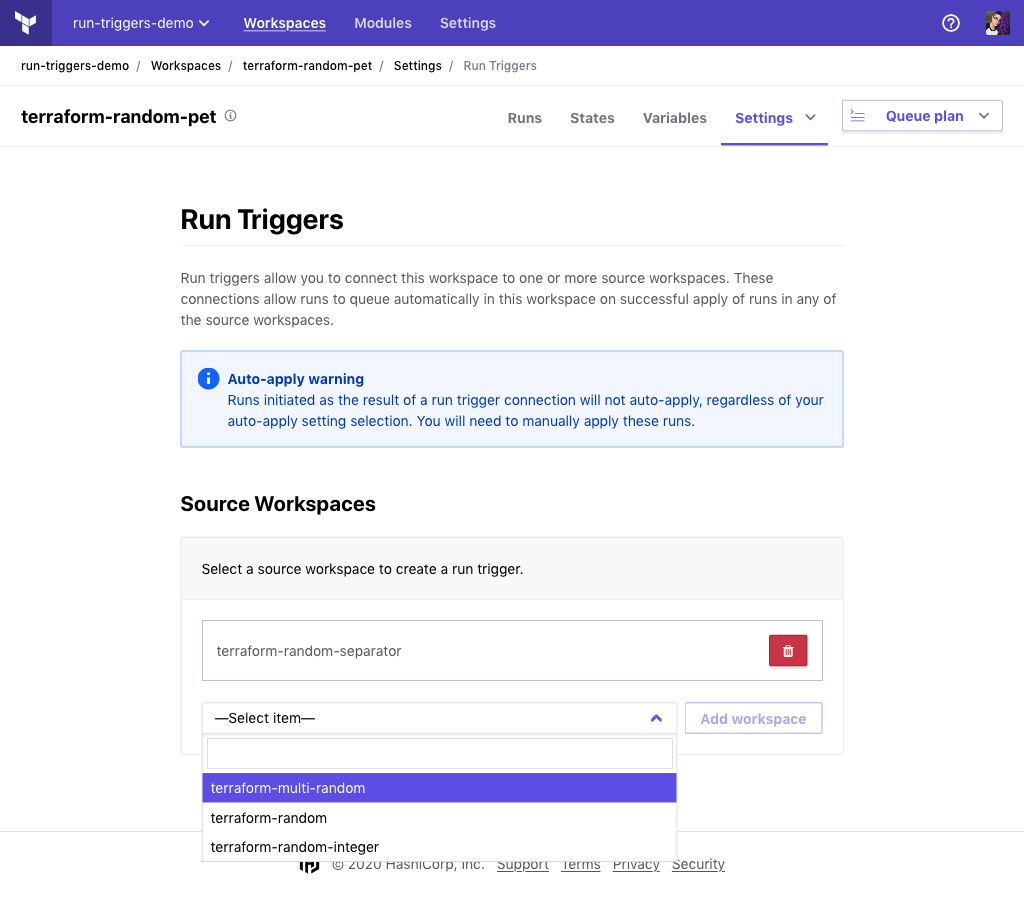Click the Queue plan button
The width and height of the screenshot is (1024, 900).
click(x=922, y=116)
